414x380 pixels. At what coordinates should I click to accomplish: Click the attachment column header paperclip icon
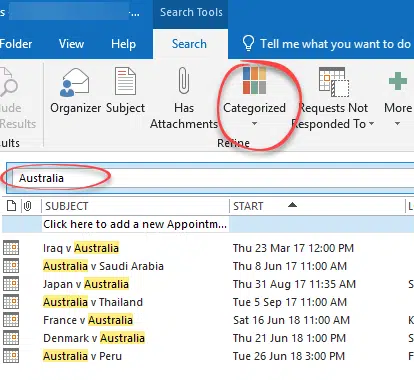[x=27, y=206]
